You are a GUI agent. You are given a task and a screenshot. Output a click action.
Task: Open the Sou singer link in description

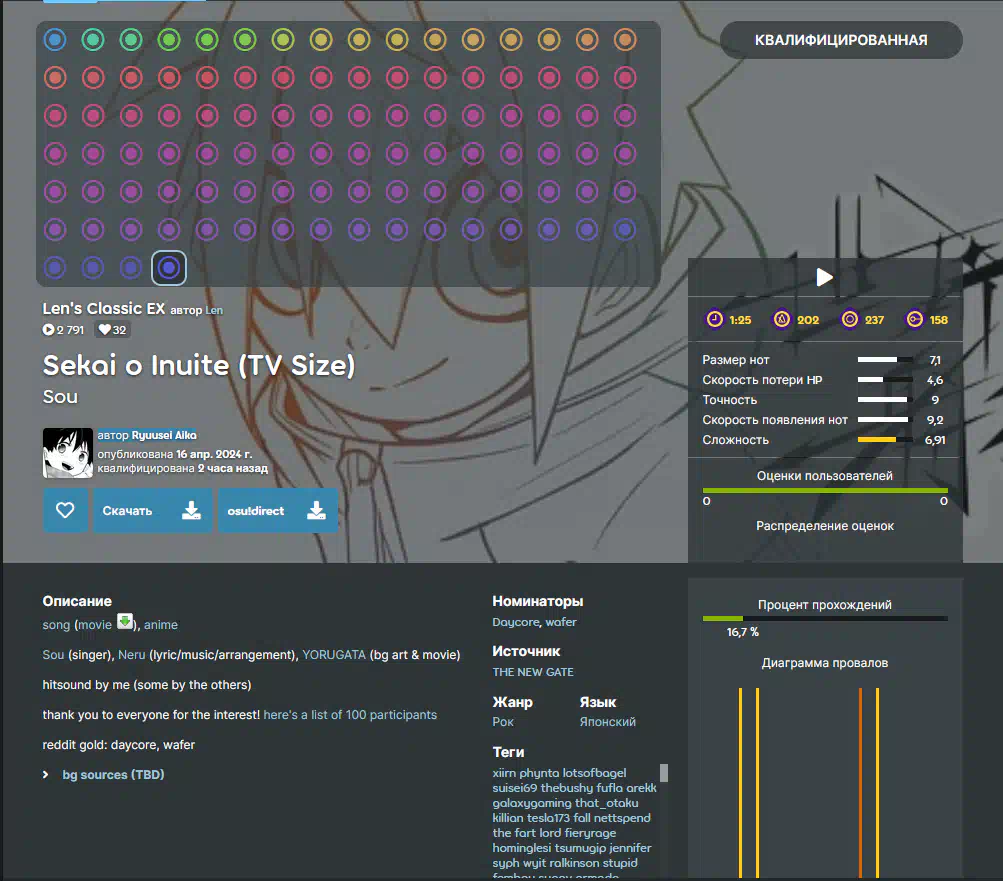coord(53,655)
